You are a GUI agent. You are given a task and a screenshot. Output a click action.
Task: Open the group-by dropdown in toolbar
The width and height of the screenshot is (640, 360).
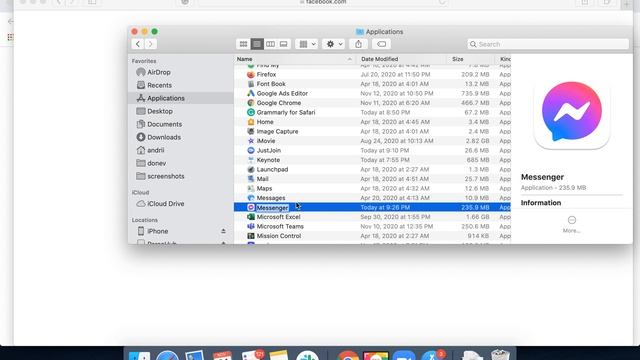[307, 44]
